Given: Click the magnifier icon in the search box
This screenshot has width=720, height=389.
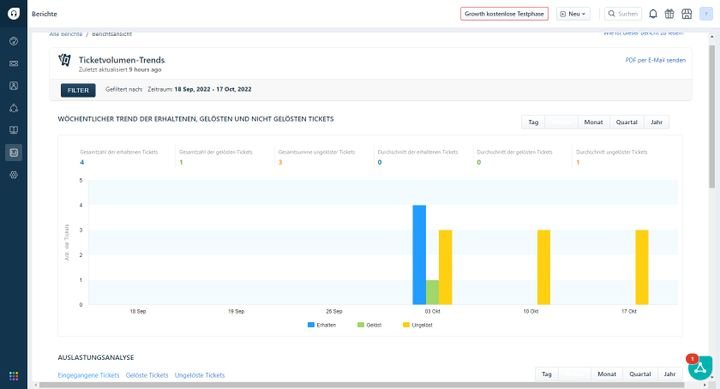Looking at the screenshot, I should pos(611,14).
